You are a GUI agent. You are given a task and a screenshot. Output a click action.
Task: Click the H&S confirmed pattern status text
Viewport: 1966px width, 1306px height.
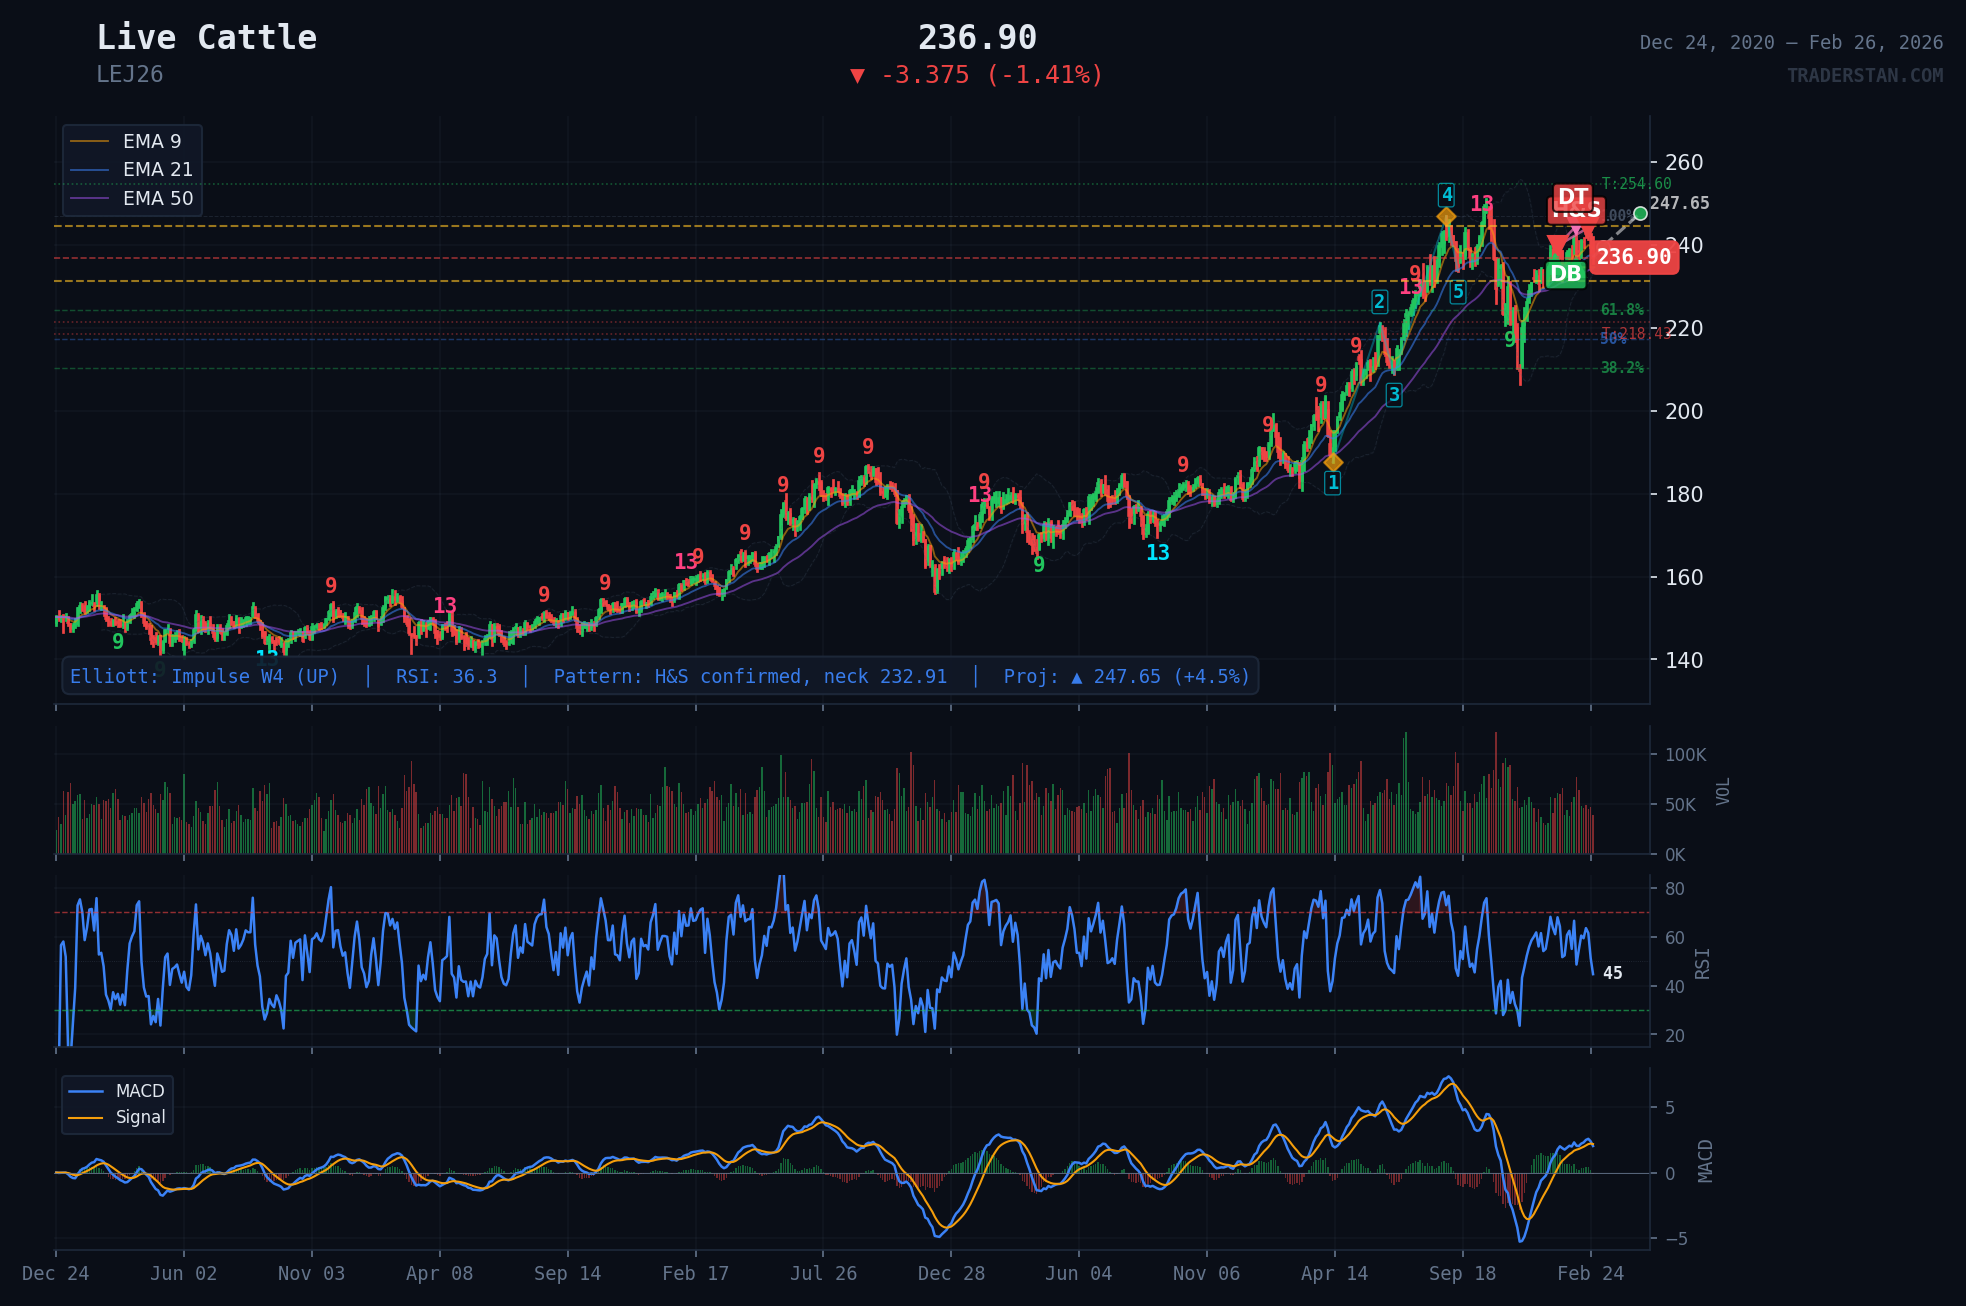750,676
